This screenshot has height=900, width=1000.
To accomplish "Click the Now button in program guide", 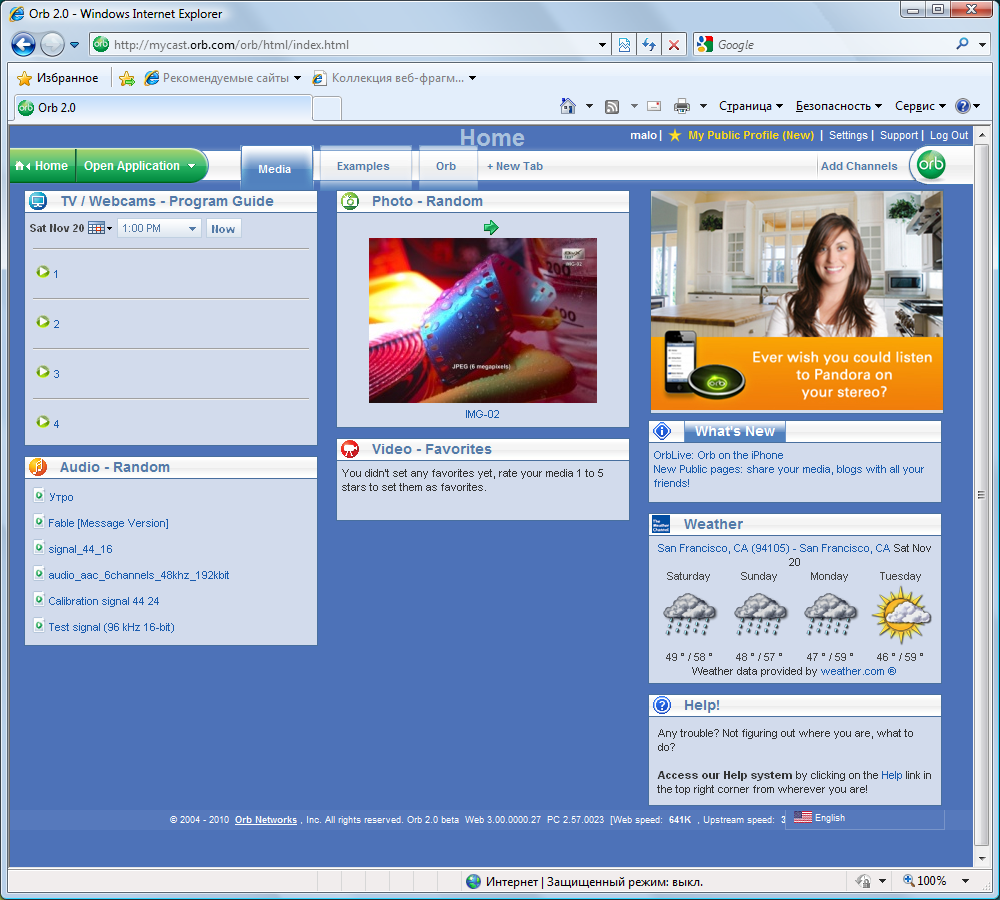I will coord(223,228).
